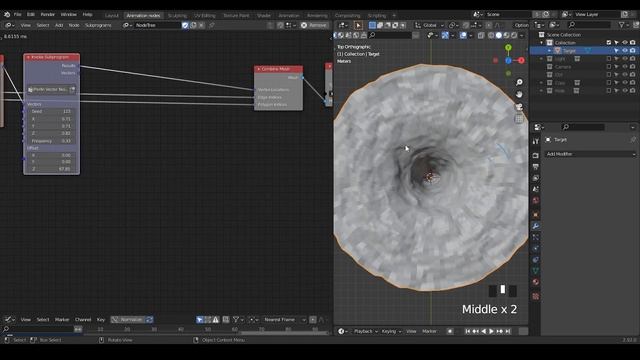Open the Render menu
Screen dimensions: 640x360
pos(47,14)
